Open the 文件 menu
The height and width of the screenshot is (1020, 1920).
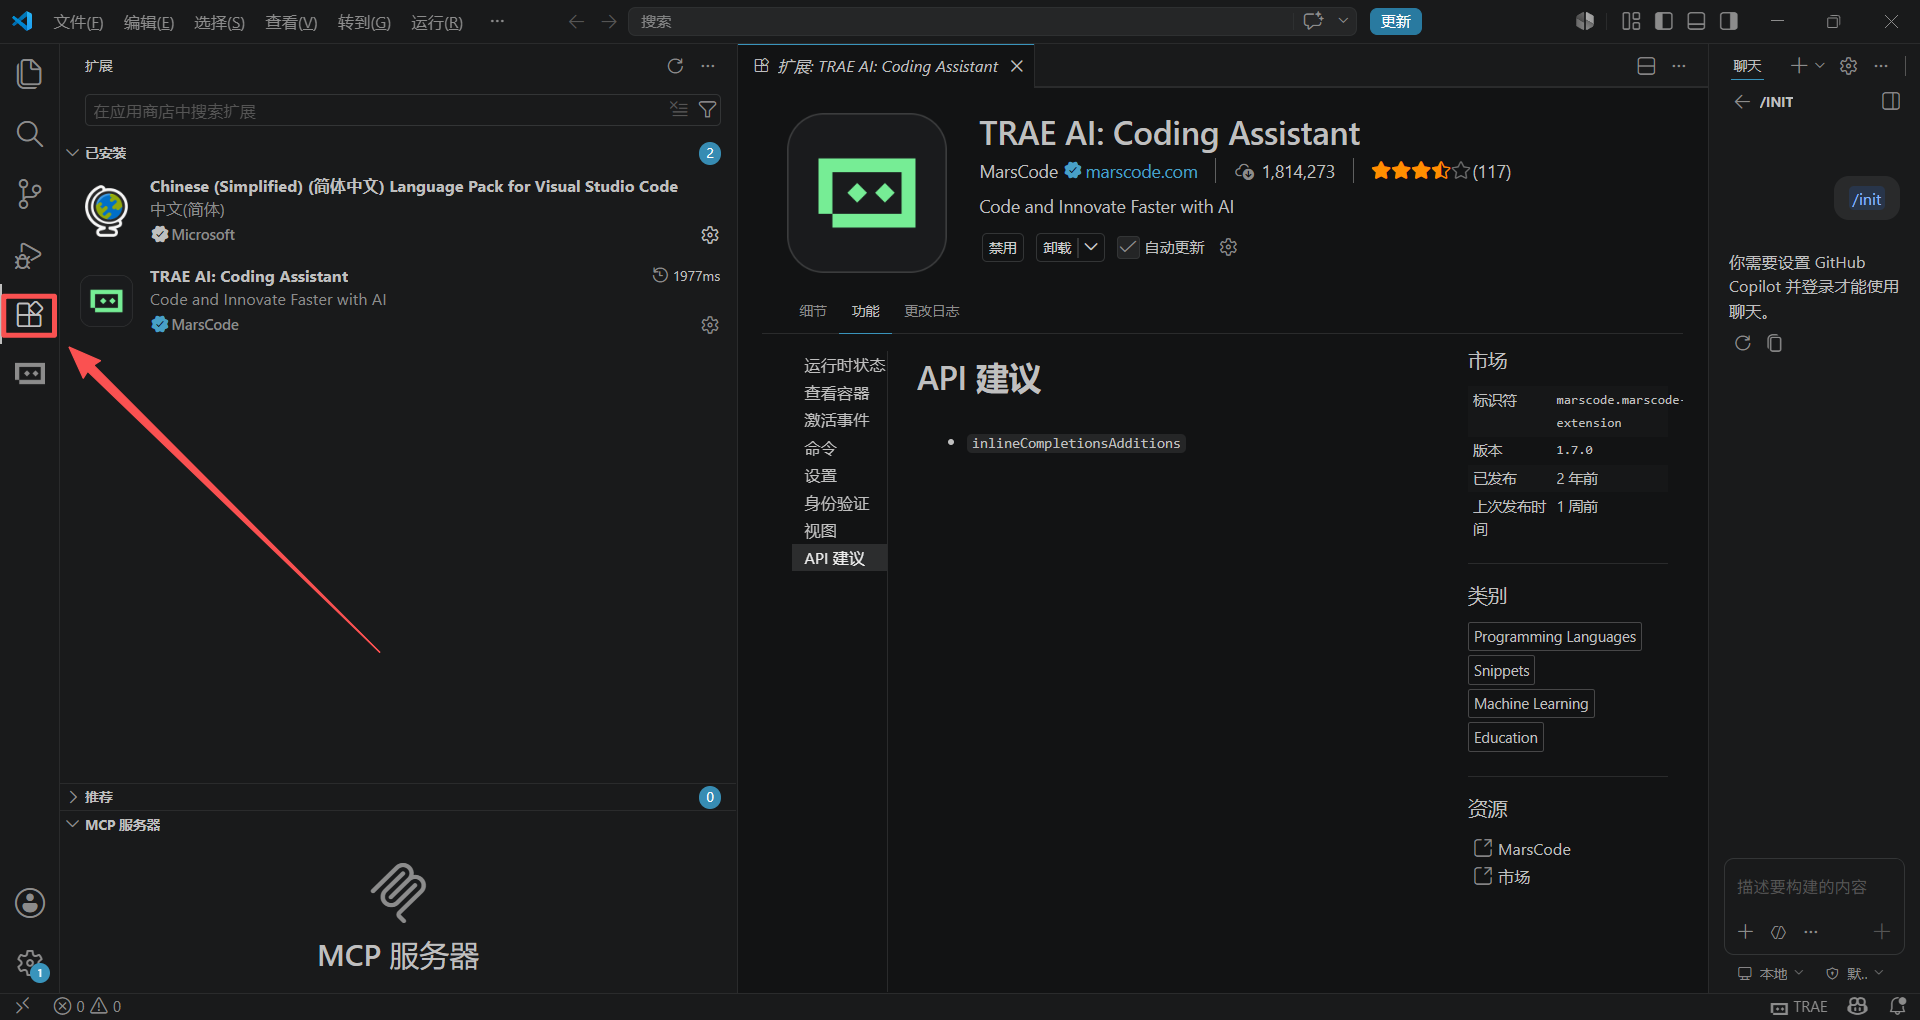point(78,22)
